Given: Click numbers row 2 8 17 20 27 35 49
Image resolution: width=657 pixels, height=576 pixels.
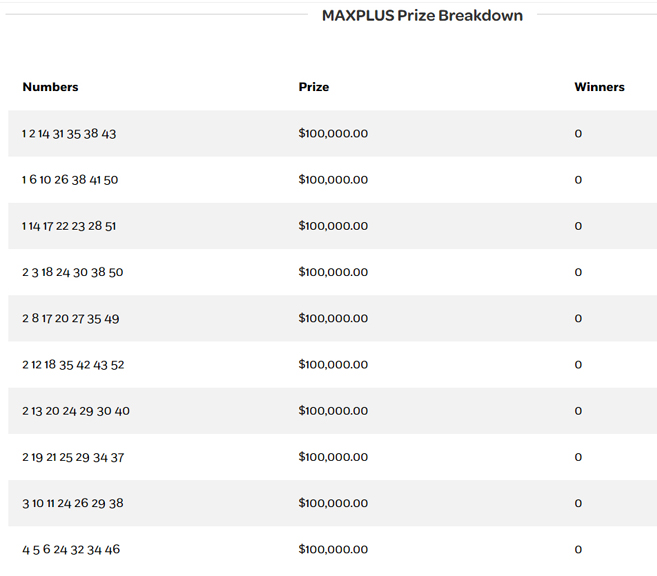Looking at the screenshot, I should 71,319.
